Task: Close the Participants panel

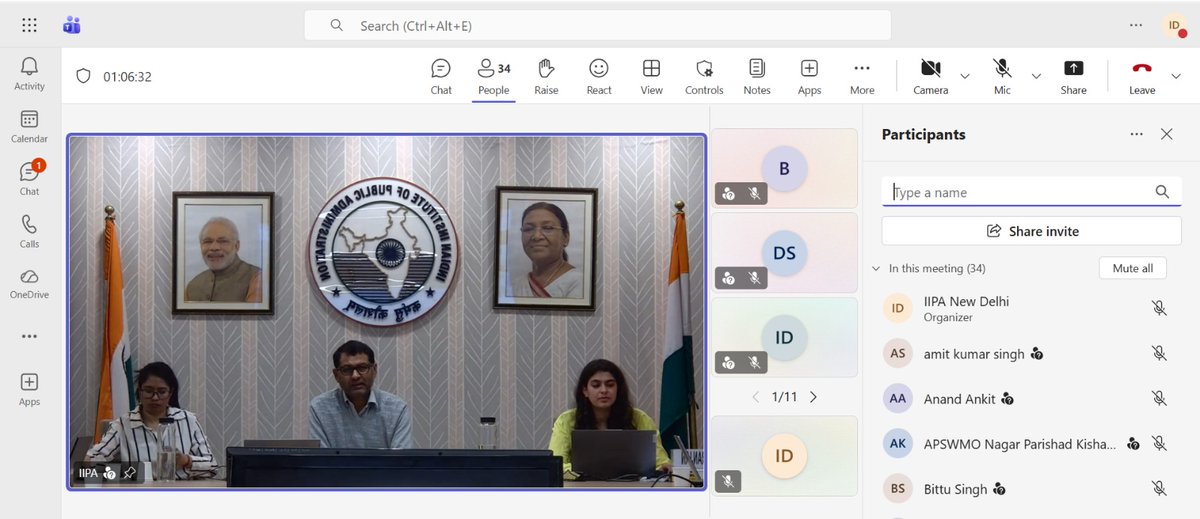Action: pyautogui.click(x=1166, y=134)
